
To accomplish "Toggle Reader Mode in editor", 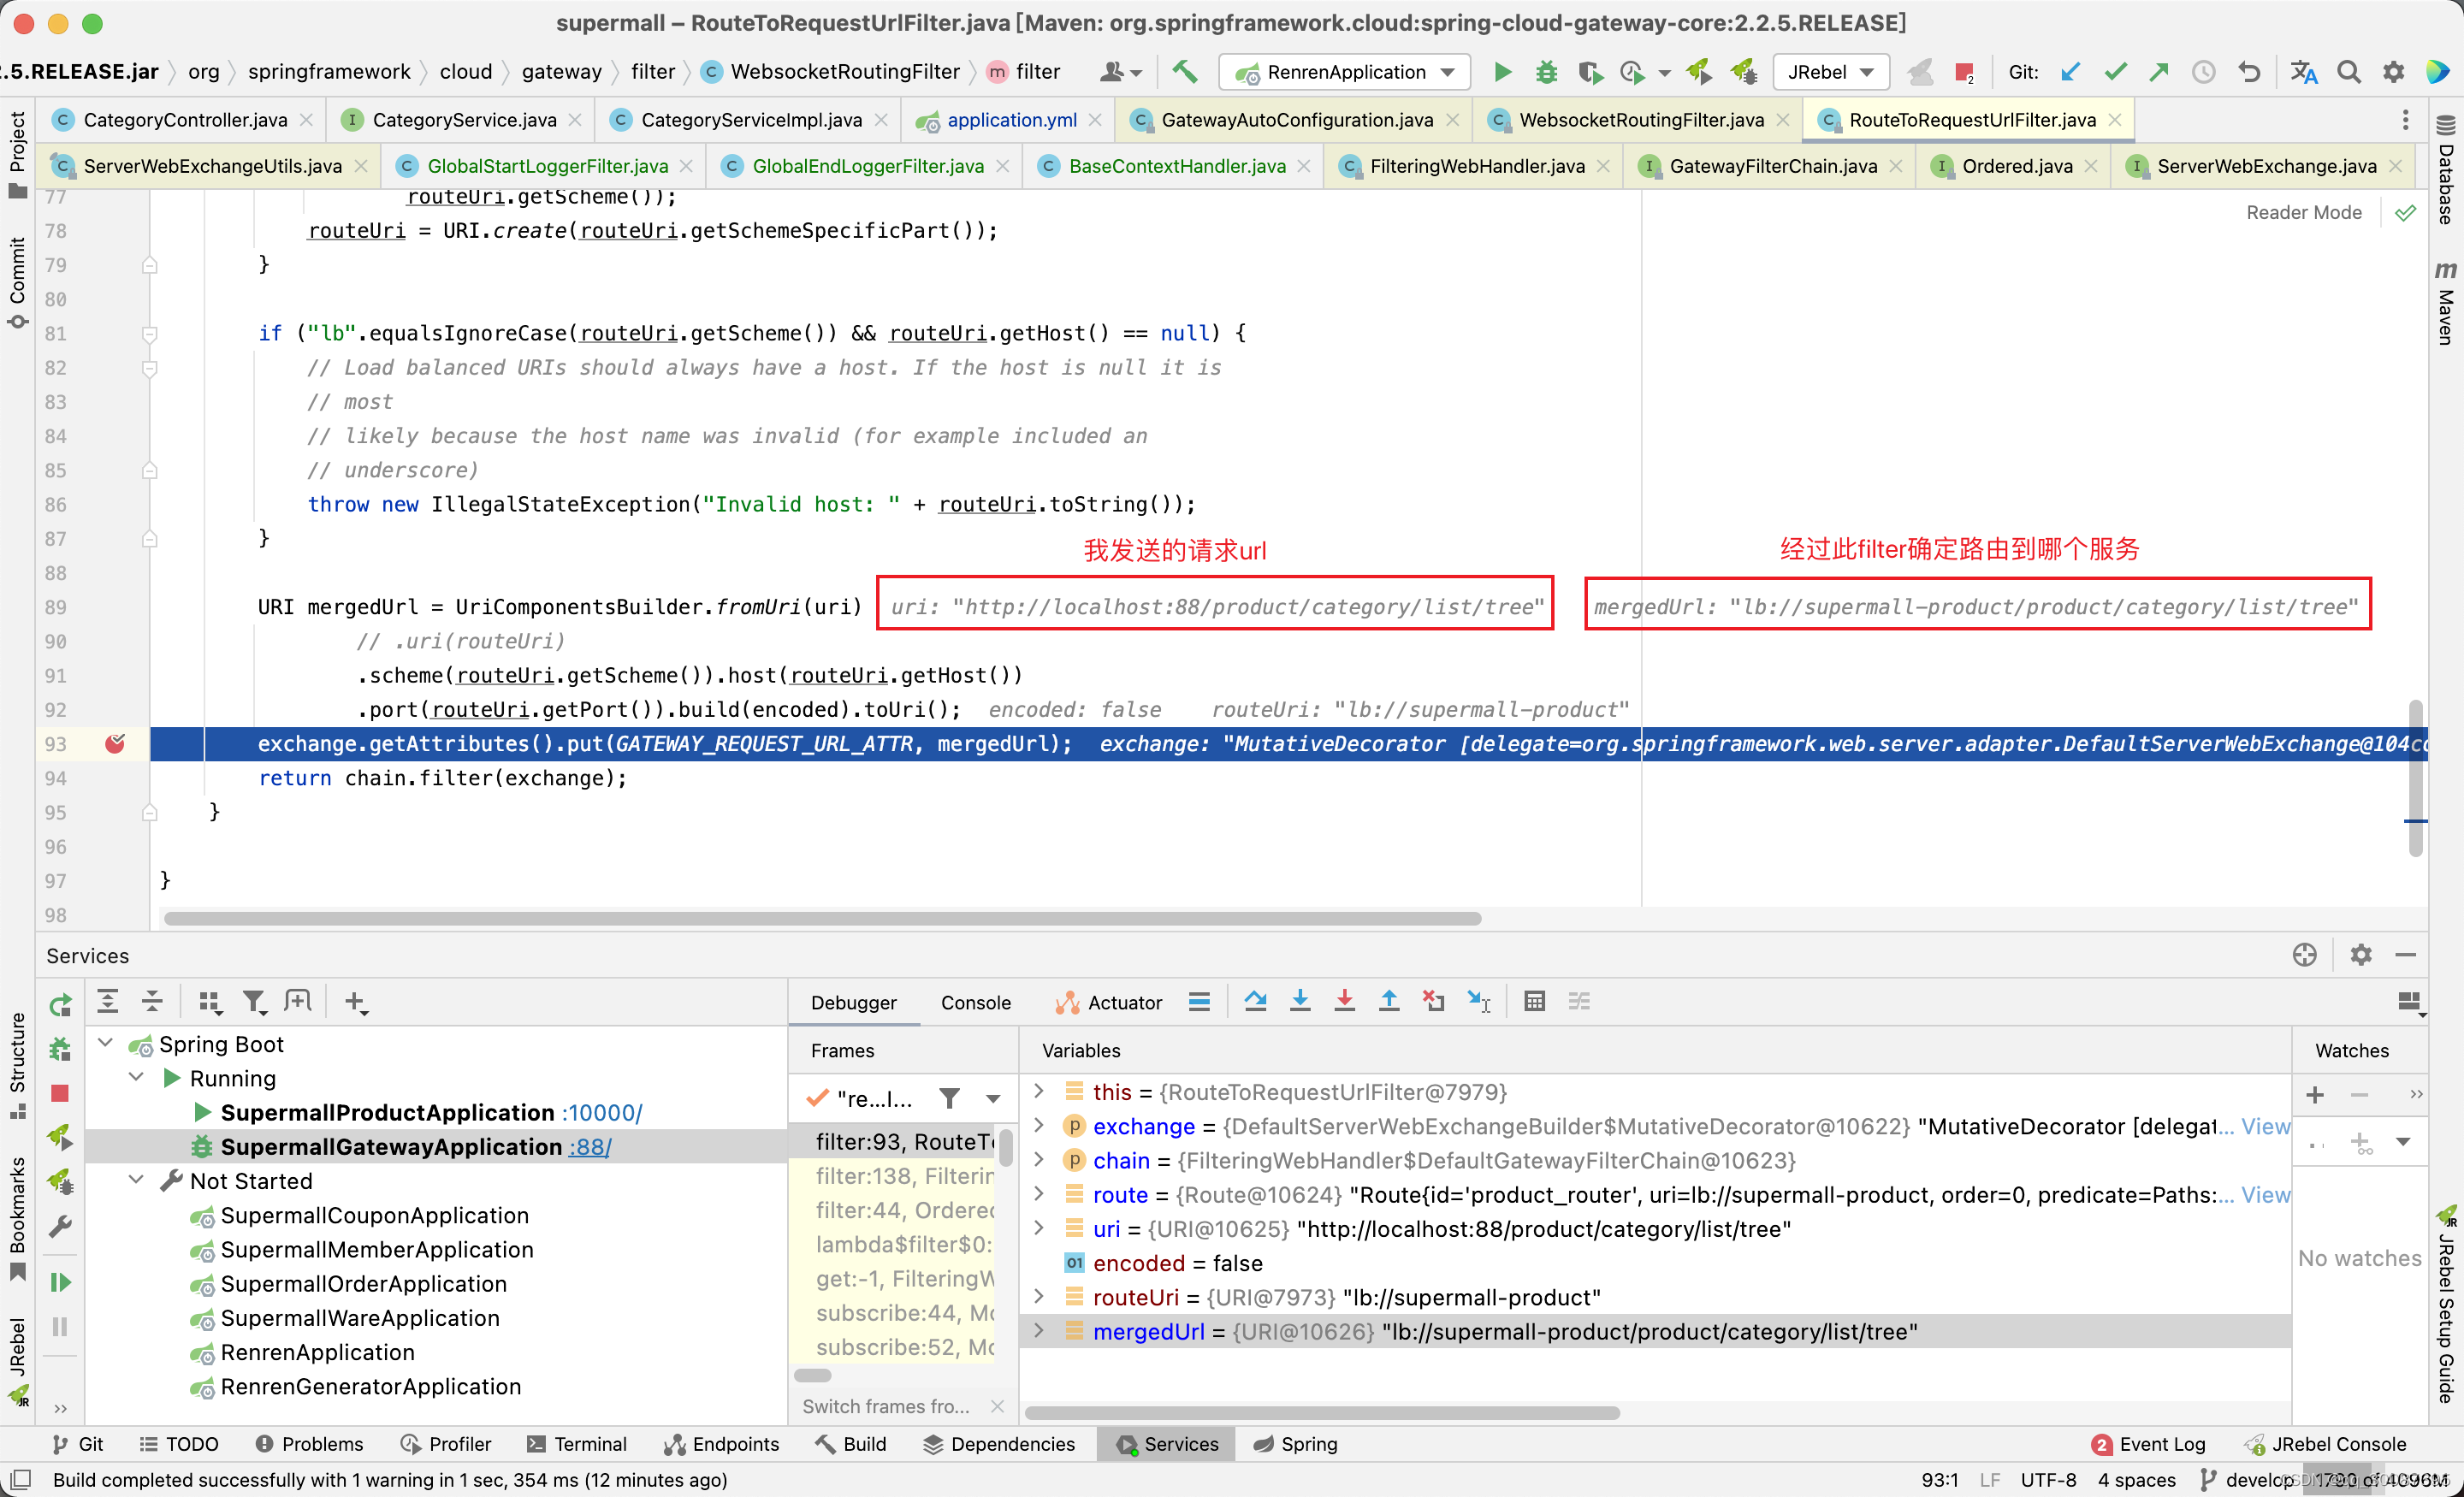I will (2303, 212).
